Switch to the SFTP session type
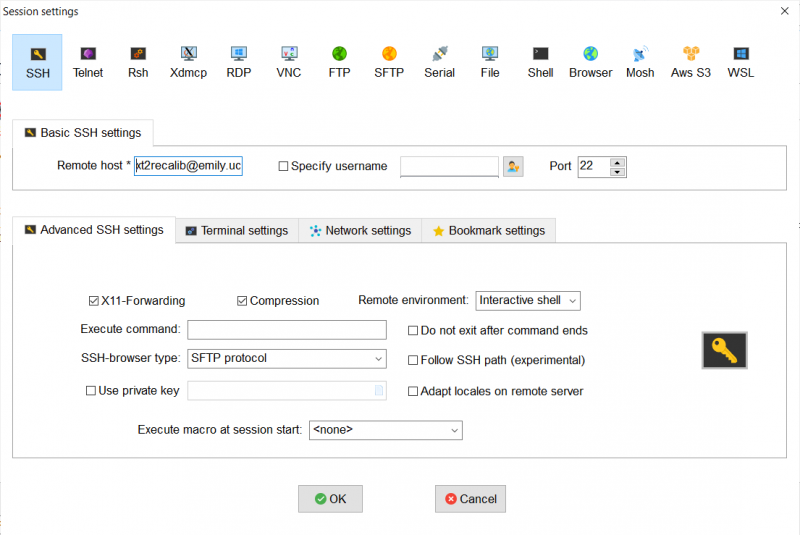 tap(389, 62)
